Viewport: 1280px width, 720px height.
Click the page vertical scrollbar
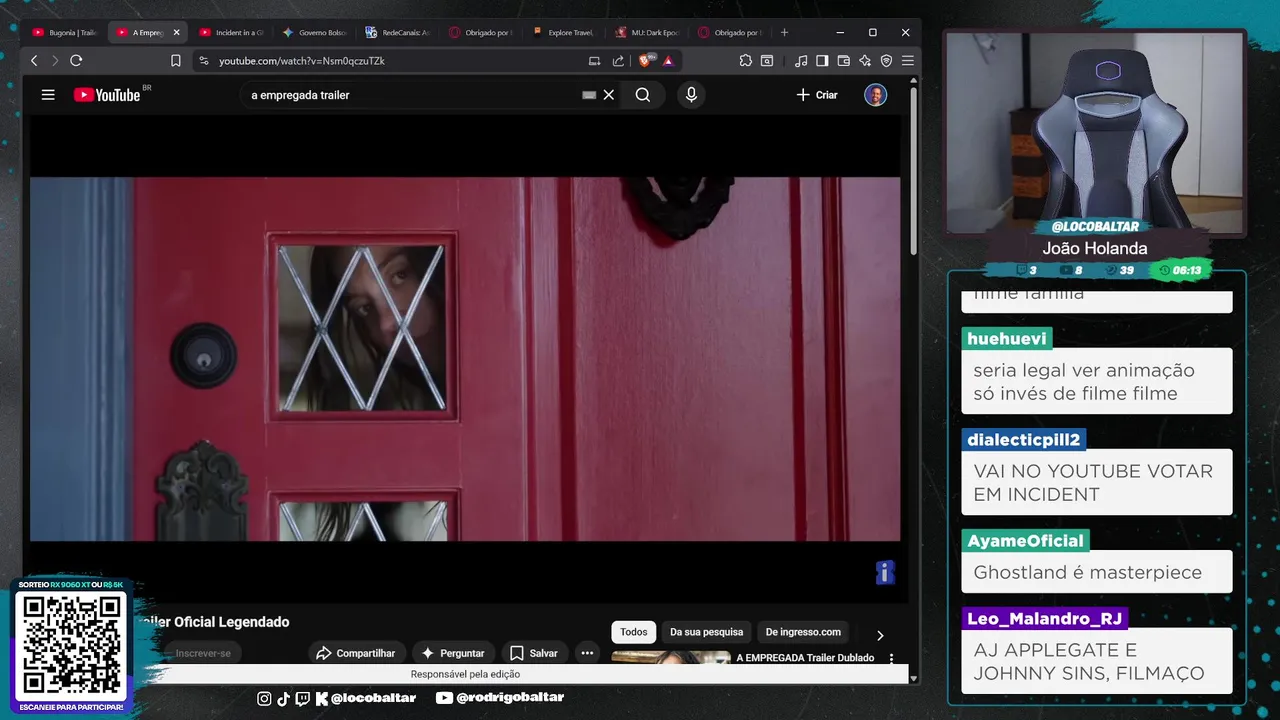(x=913, y=170)
